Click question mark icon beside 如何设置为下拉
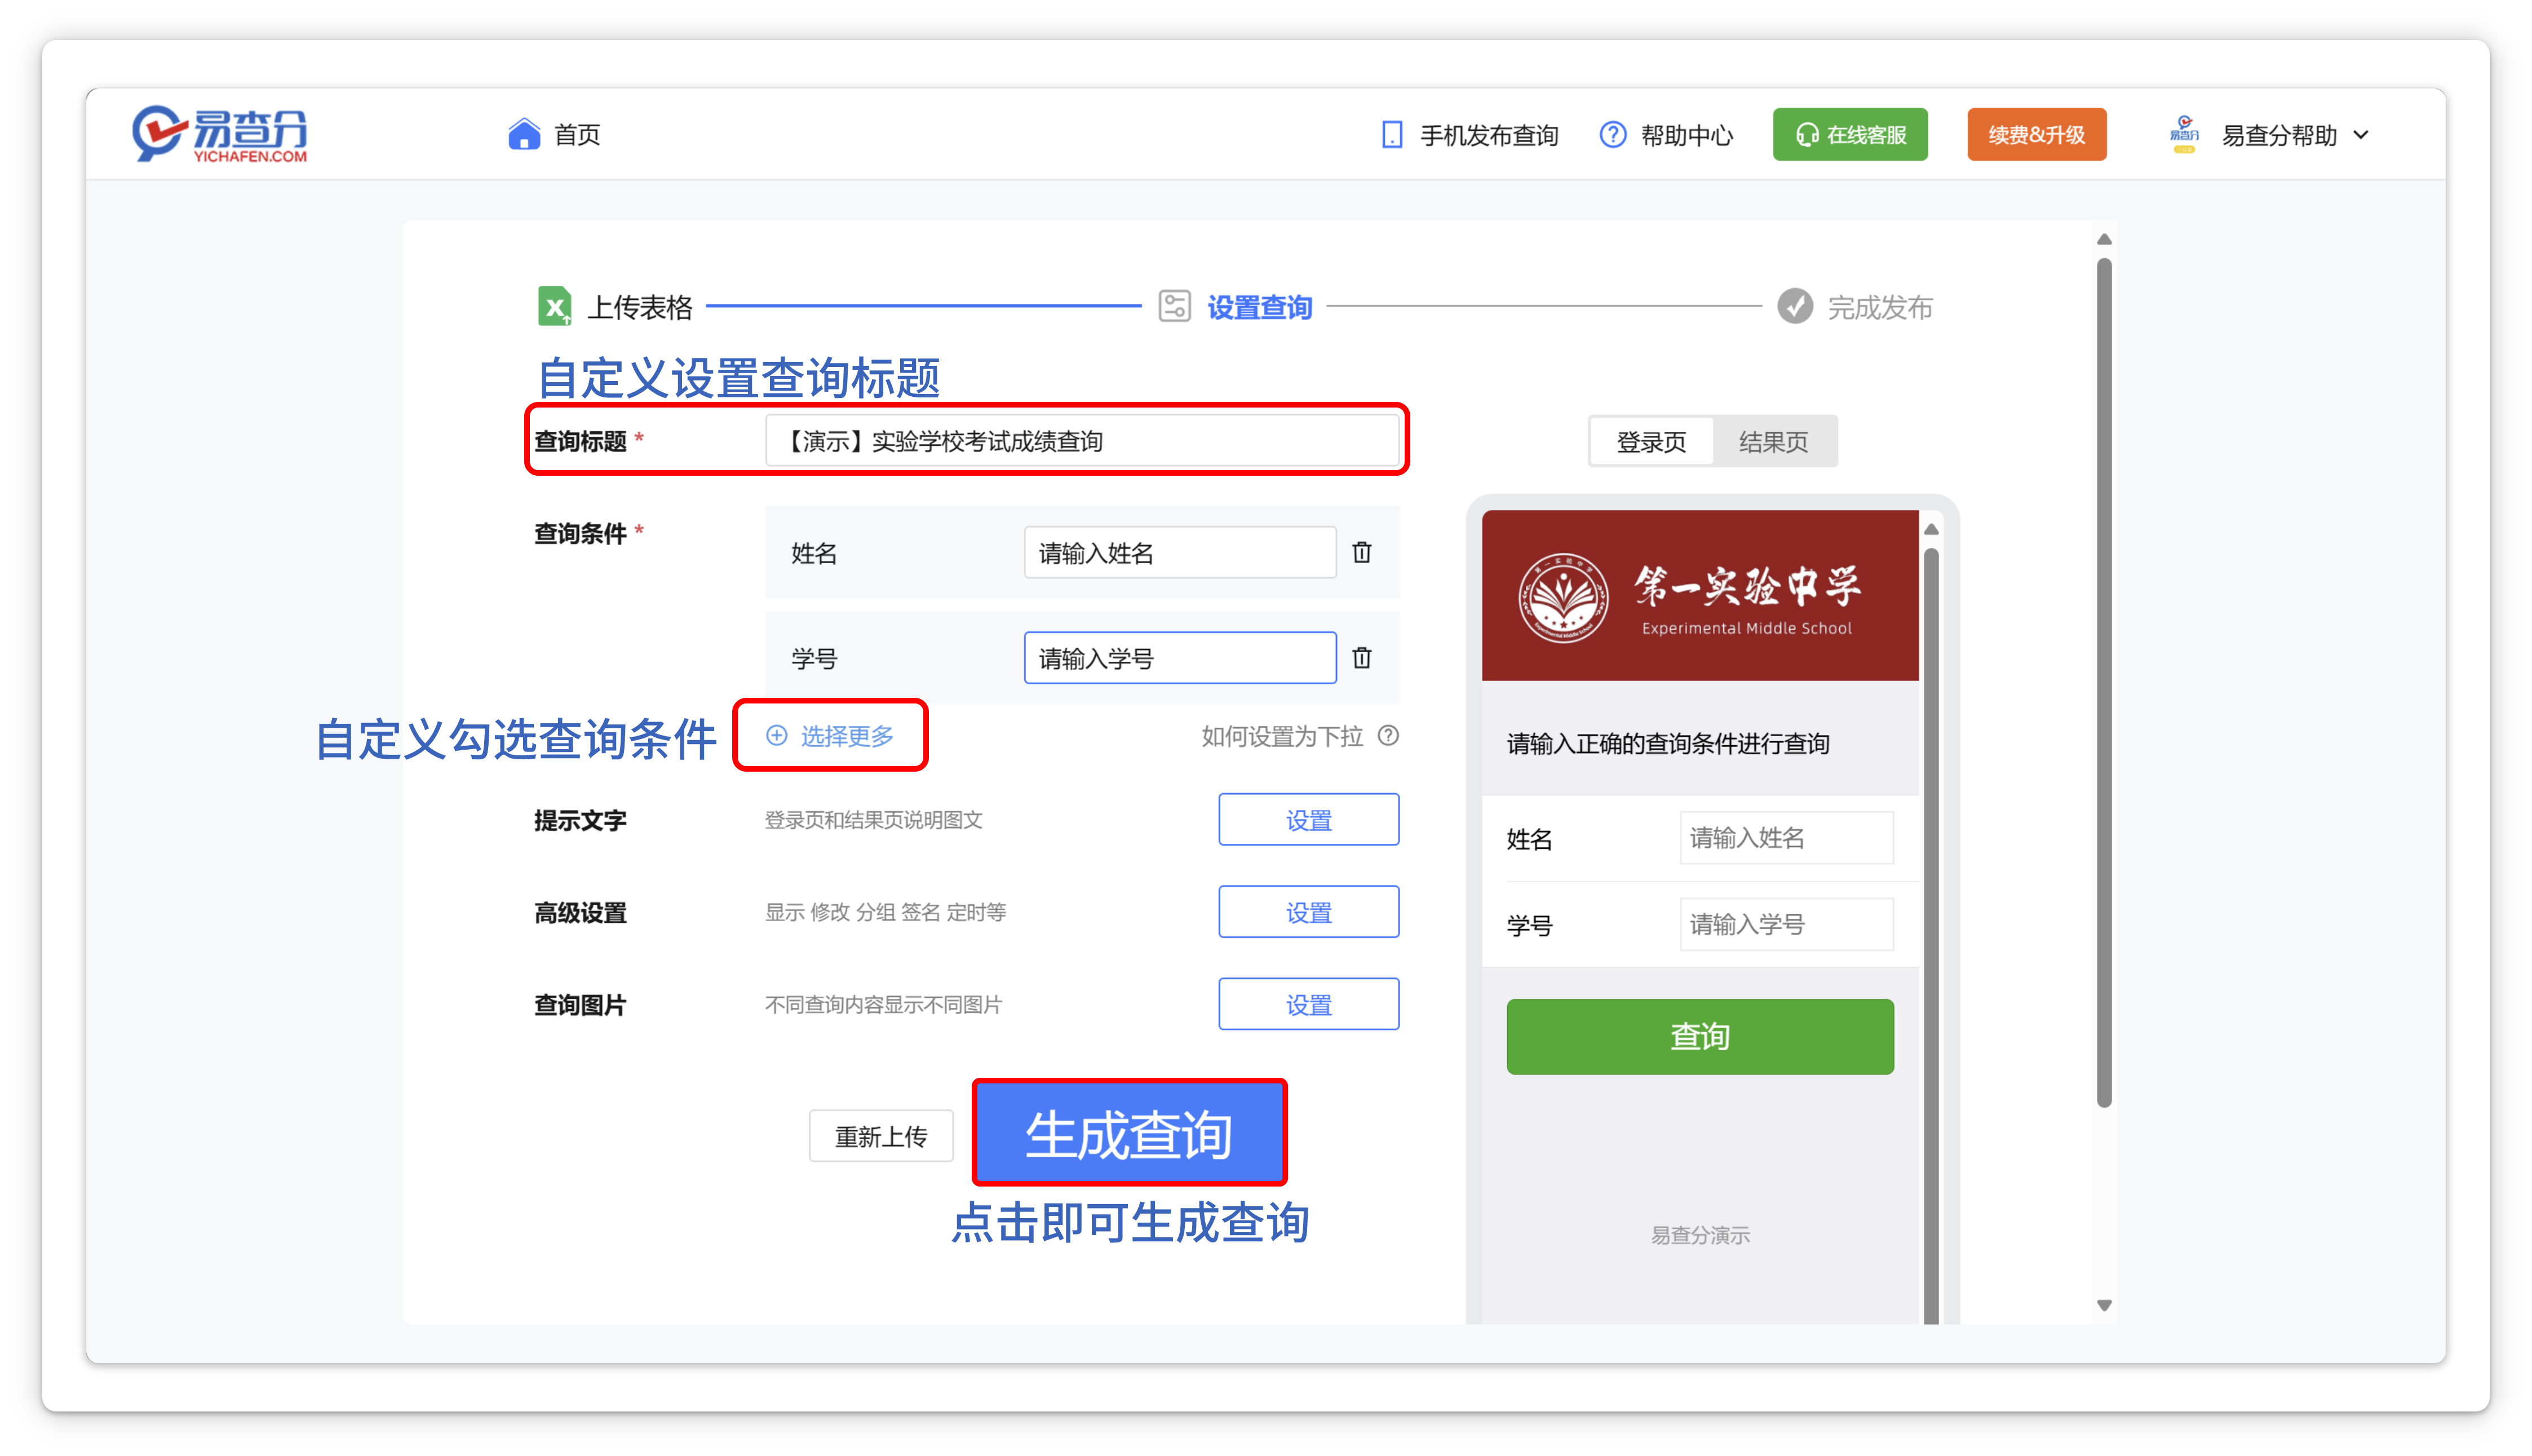The width and height of the screenshot is (2532, 1456). click(x=1388, y=736)
